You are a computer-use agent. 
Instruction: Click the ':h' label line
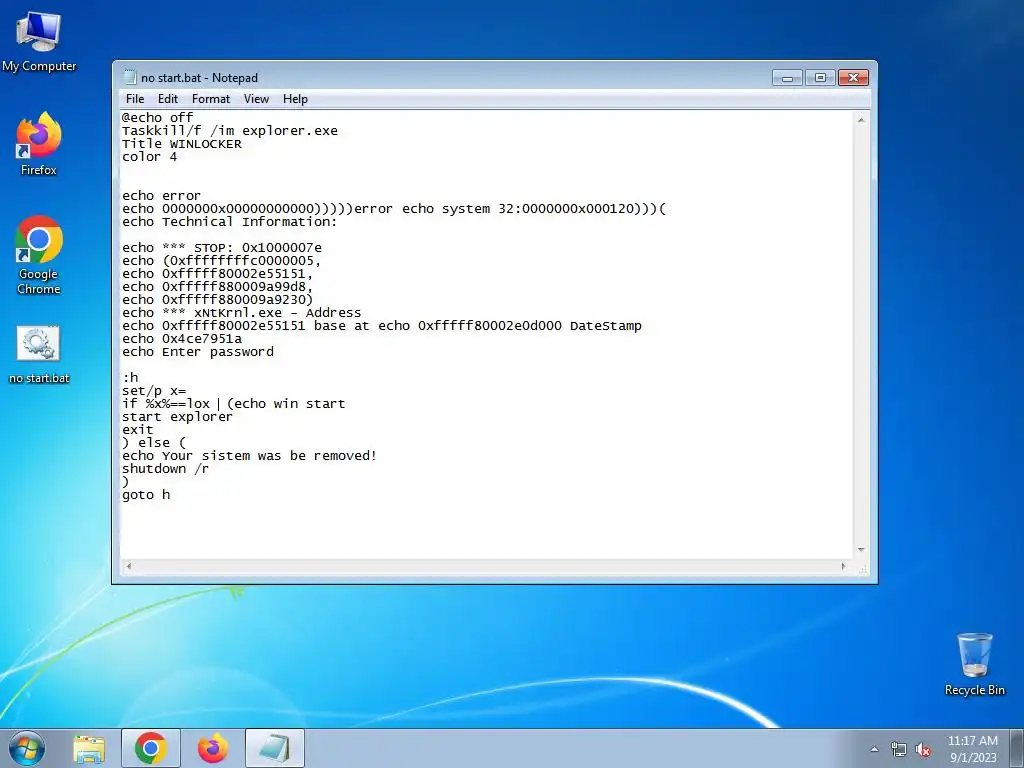pos(130,377)
